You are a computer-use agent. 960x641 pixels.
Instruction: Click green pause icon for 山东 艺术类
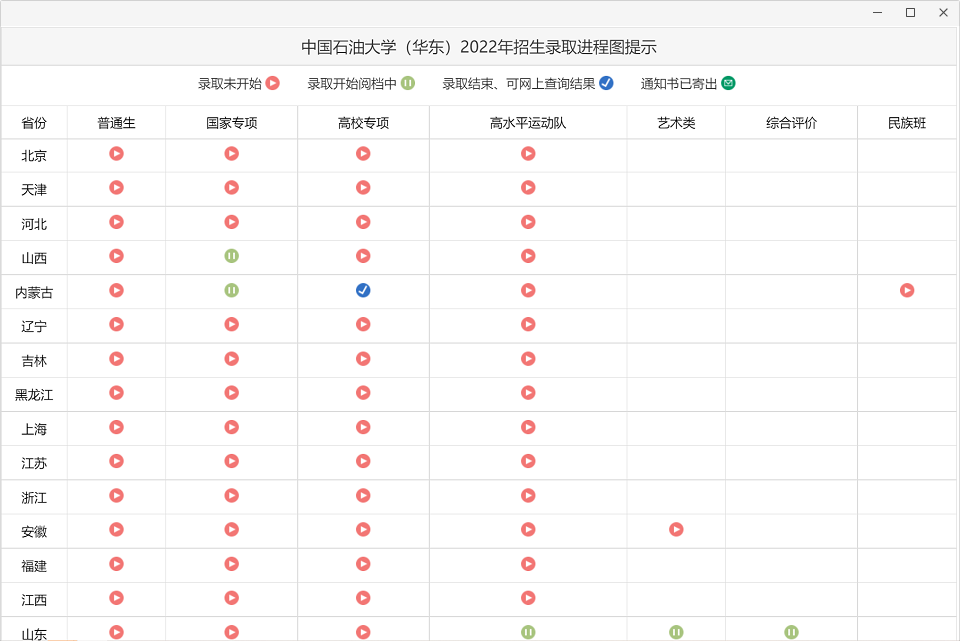[676, 632]
